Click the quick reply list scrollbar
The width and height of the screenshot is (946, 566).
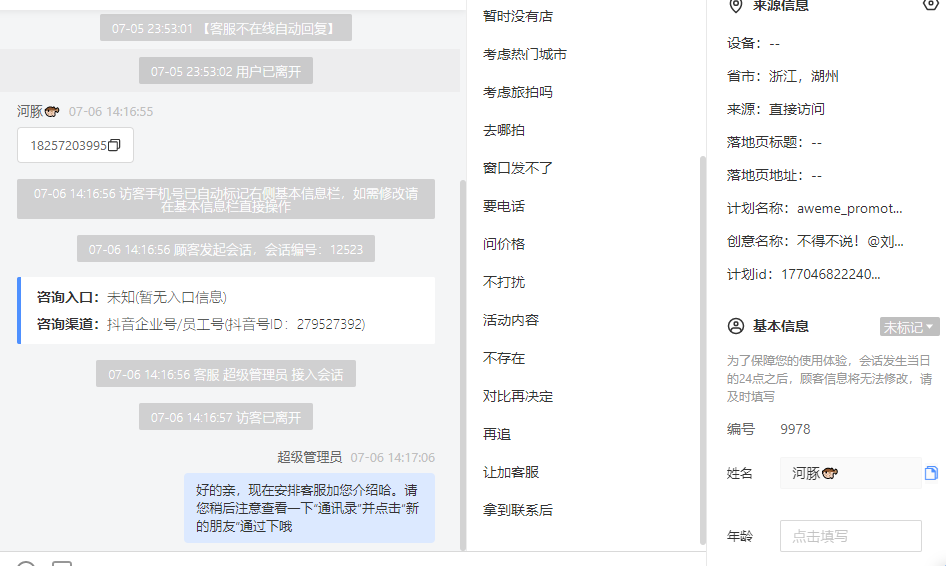pos(702,350)
